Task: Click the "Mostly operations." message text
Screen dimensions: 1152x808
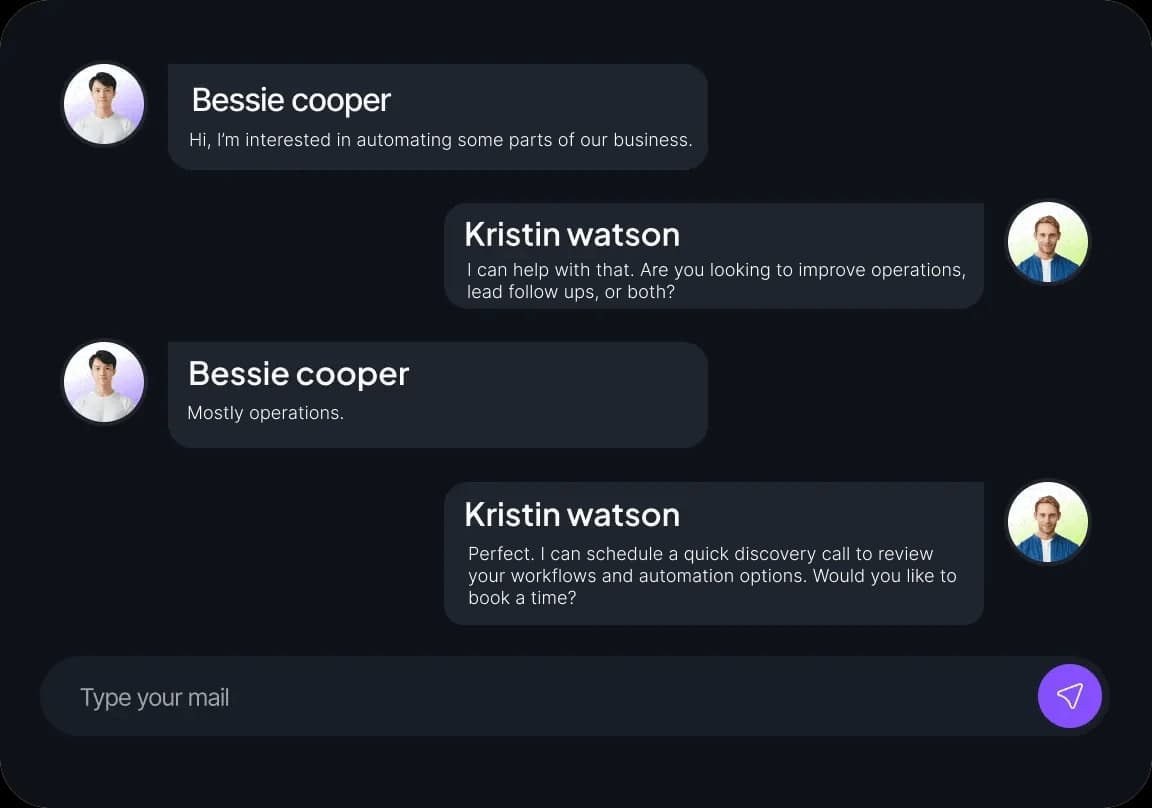Action: [266, 413]
